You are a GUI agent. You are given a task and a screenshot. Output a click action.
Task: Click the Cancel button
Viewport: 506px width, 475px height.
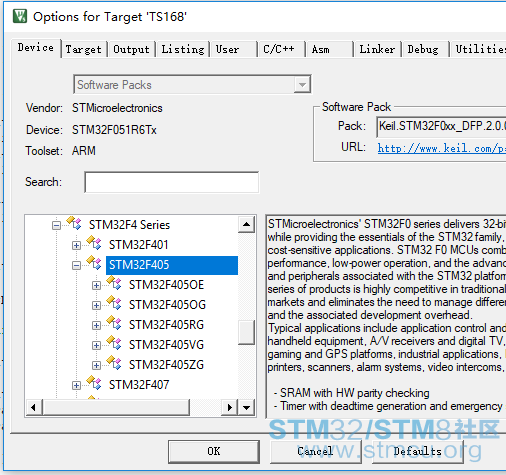315,451
